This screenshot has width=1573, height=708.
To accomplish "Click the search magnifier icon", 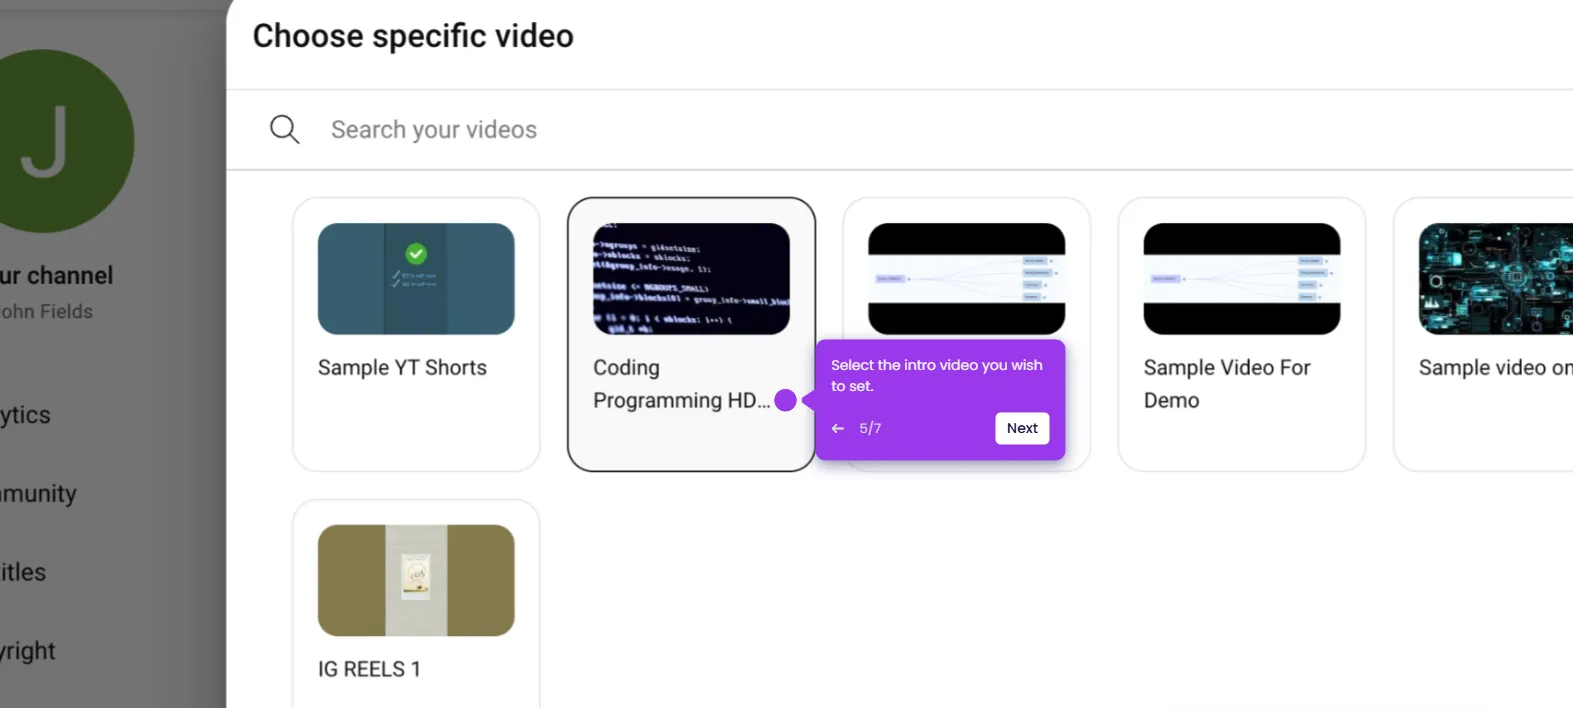I will point(285,130).
